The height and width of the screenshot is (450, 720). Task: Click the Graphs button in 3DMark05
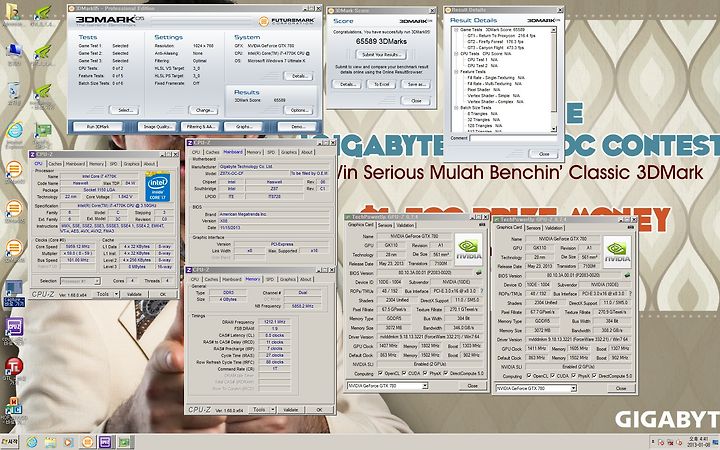click(x=243, y=127)
